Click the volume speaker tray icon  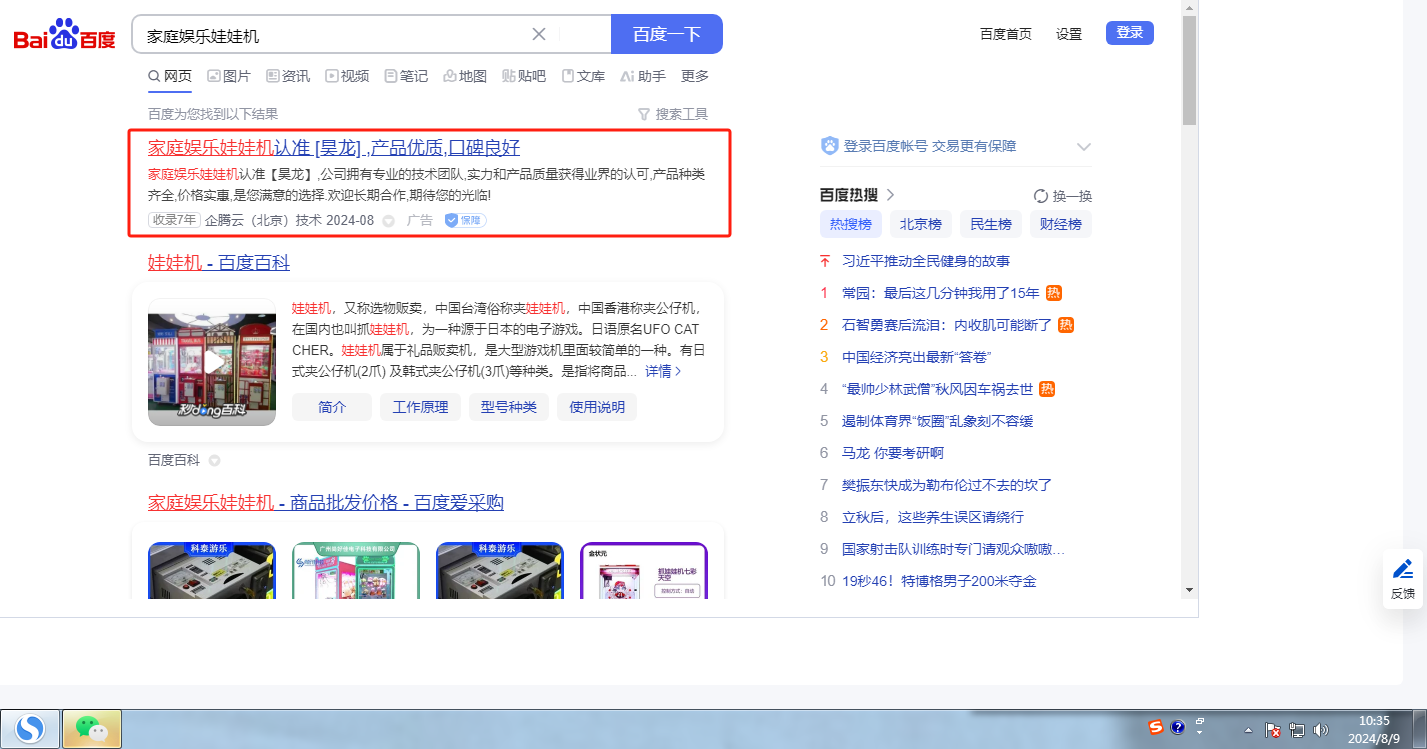coord(1320,730)
